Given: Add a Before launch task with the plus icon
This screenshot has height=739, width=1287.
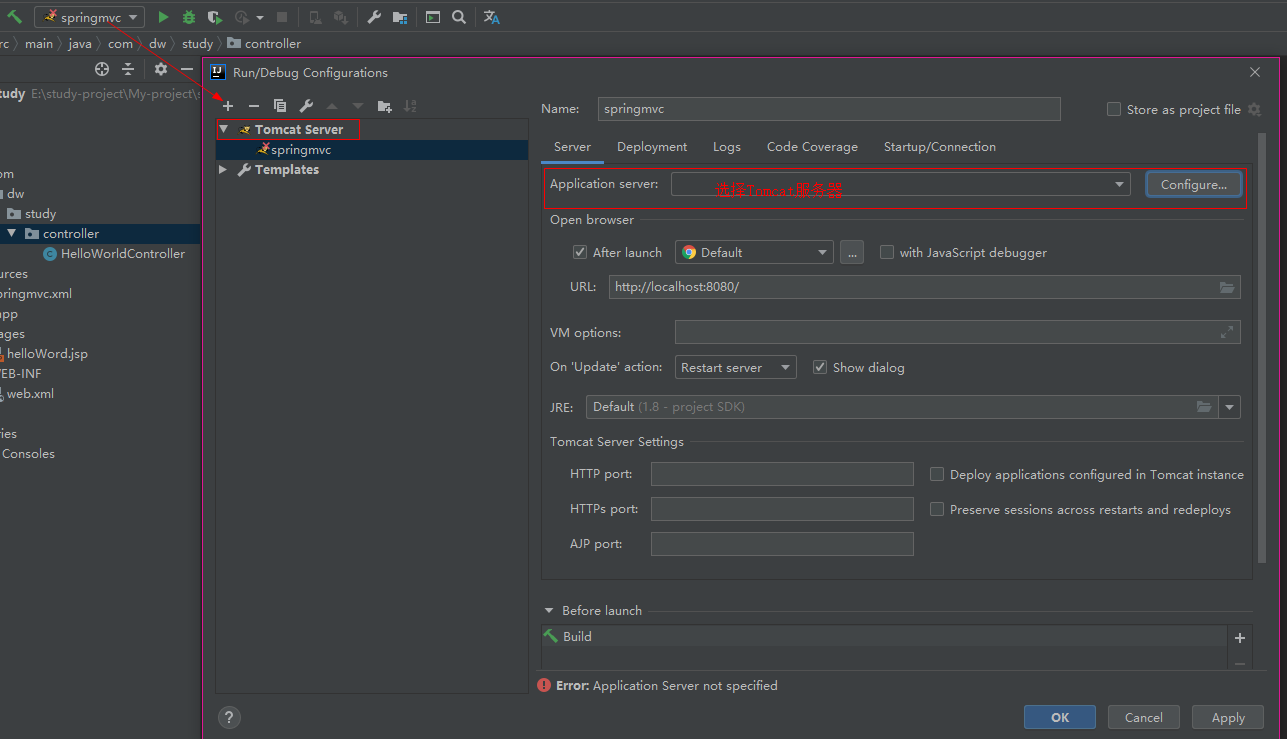Looking at the screenshot, I should [x=1240, y=638].
